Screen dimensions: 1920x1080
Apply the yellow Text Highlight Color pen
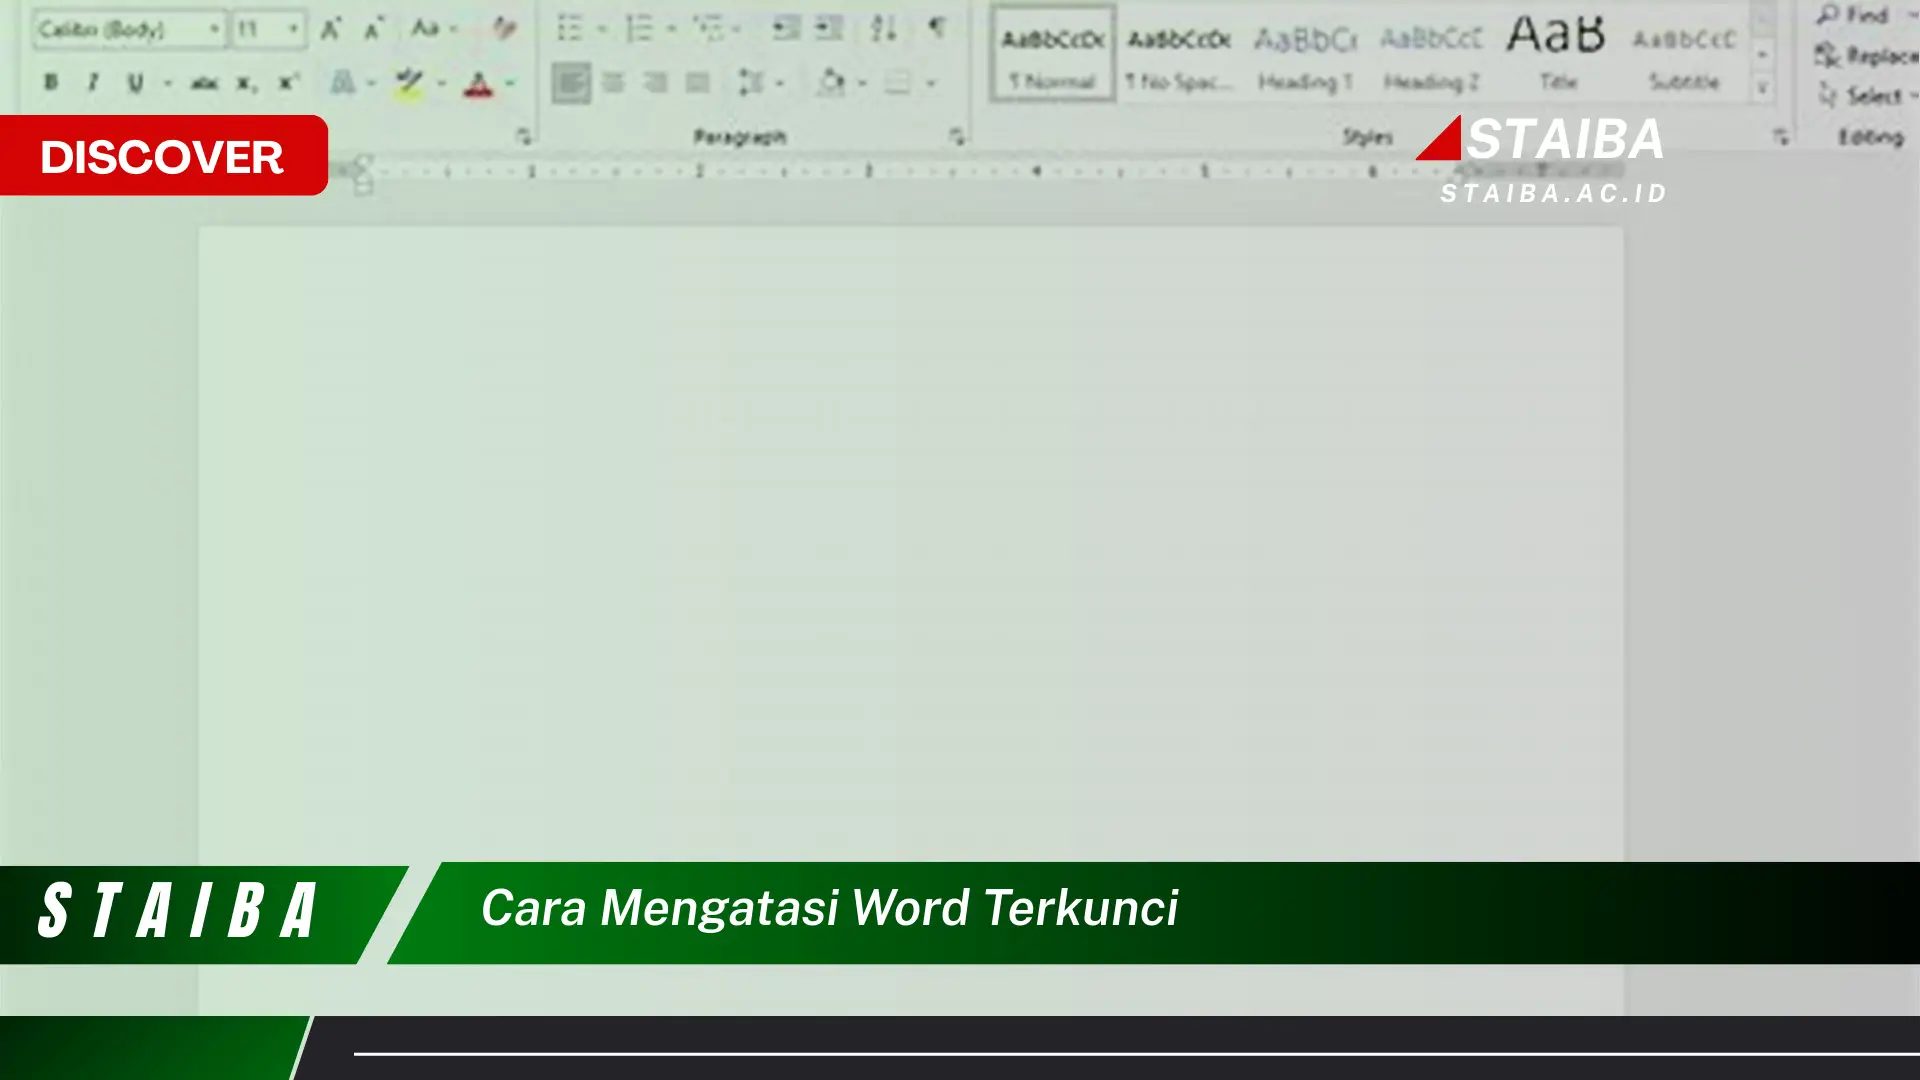pyautogui.click(x=409, y=82)
